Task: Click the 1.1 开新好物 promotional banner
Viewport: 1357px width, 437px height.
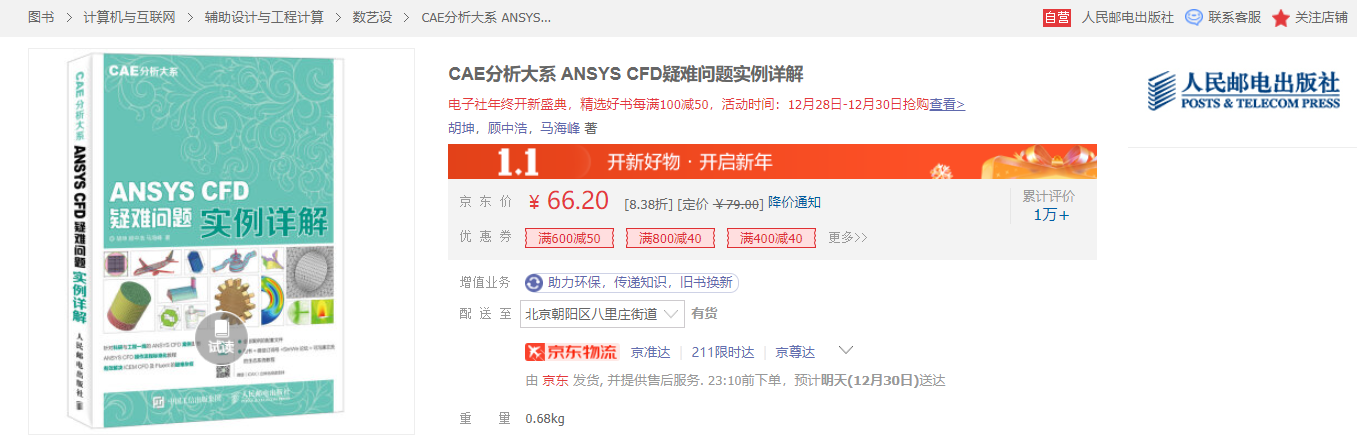Action: (772, 161)
